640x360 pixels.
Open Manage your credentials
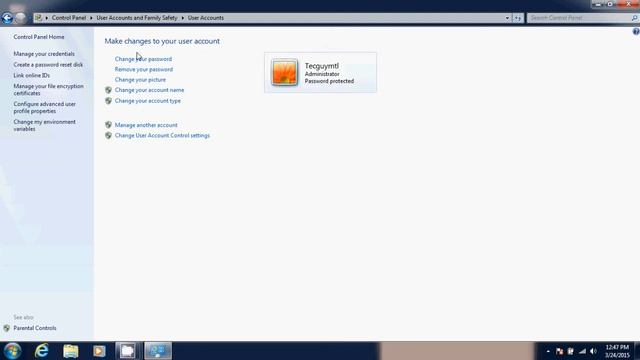coord(44,54)
